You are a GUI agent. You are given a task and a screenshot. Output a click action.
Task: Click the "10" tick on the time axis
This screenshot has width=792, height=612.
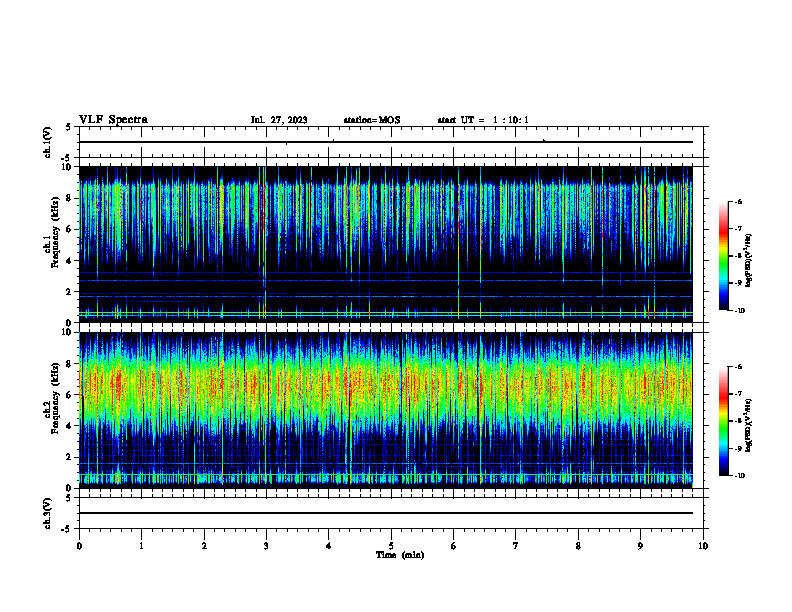pos(703,546)
